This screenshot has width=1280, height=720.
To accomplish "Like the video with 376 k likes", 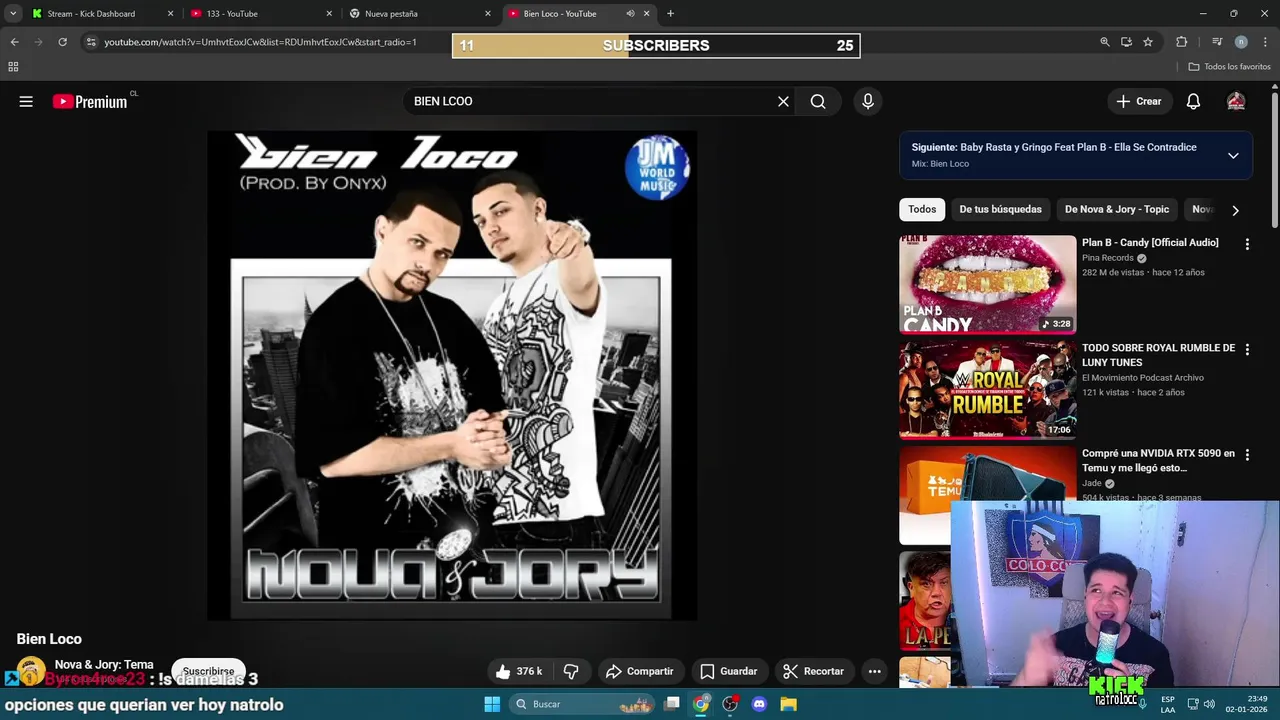I will pyautogui.click(x=519, y=671).
